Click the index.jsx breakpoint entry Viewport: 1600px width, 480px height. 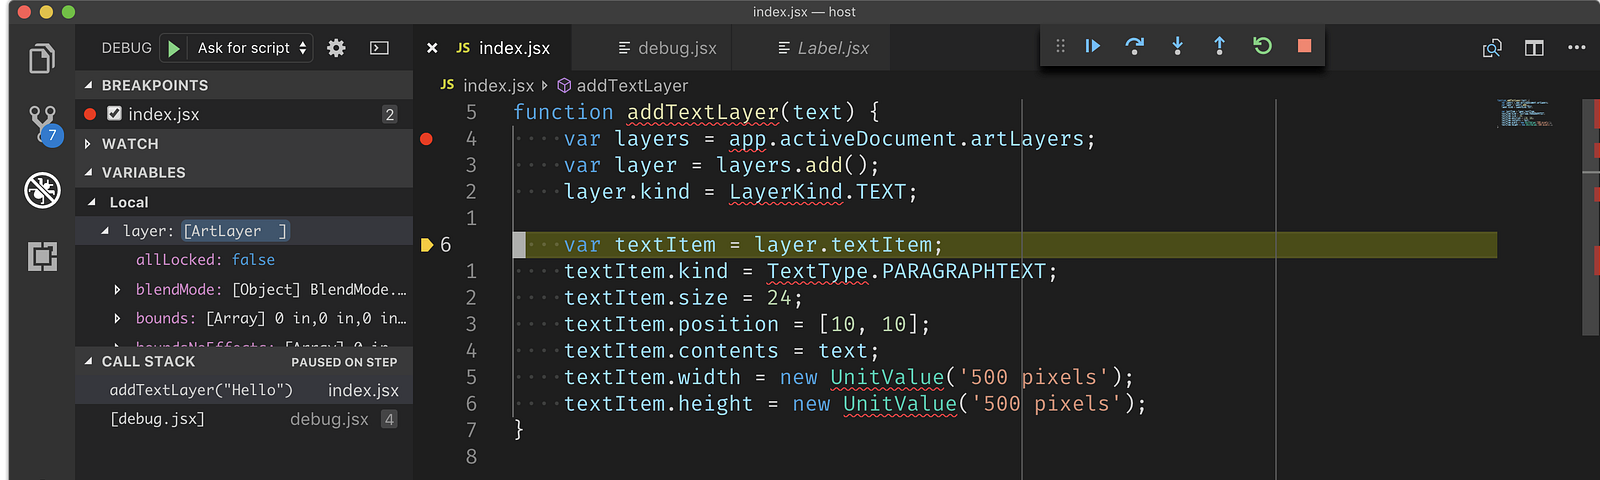click(x=244, y=114)
